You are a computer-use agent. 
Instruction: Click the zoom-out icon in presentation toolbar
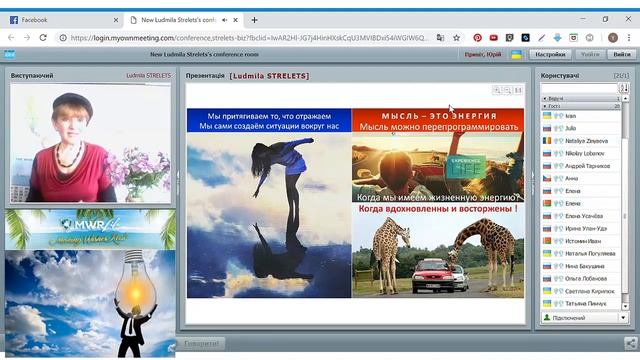(507, 90)
